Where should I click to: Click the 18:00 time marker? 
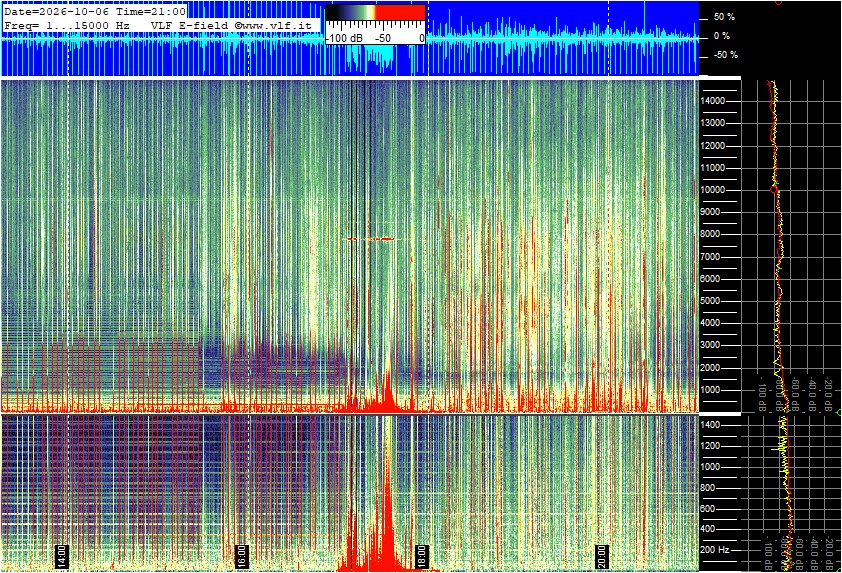422,557
